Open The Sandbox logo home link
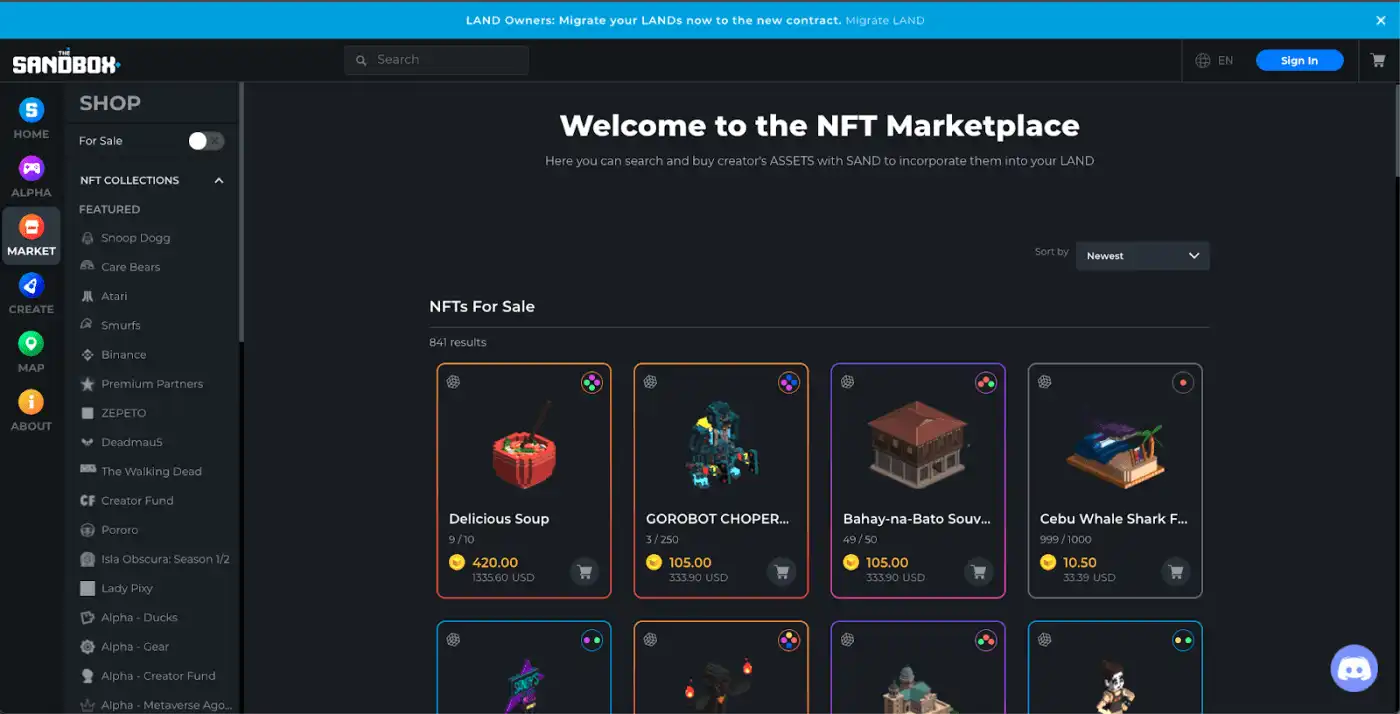 66,62
